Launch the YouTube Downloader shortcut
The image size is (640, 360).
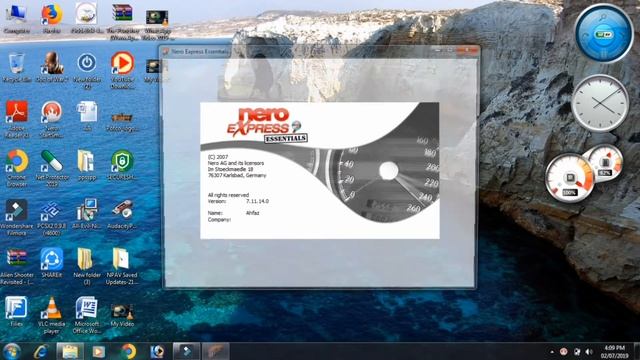[x=122, y=69]
